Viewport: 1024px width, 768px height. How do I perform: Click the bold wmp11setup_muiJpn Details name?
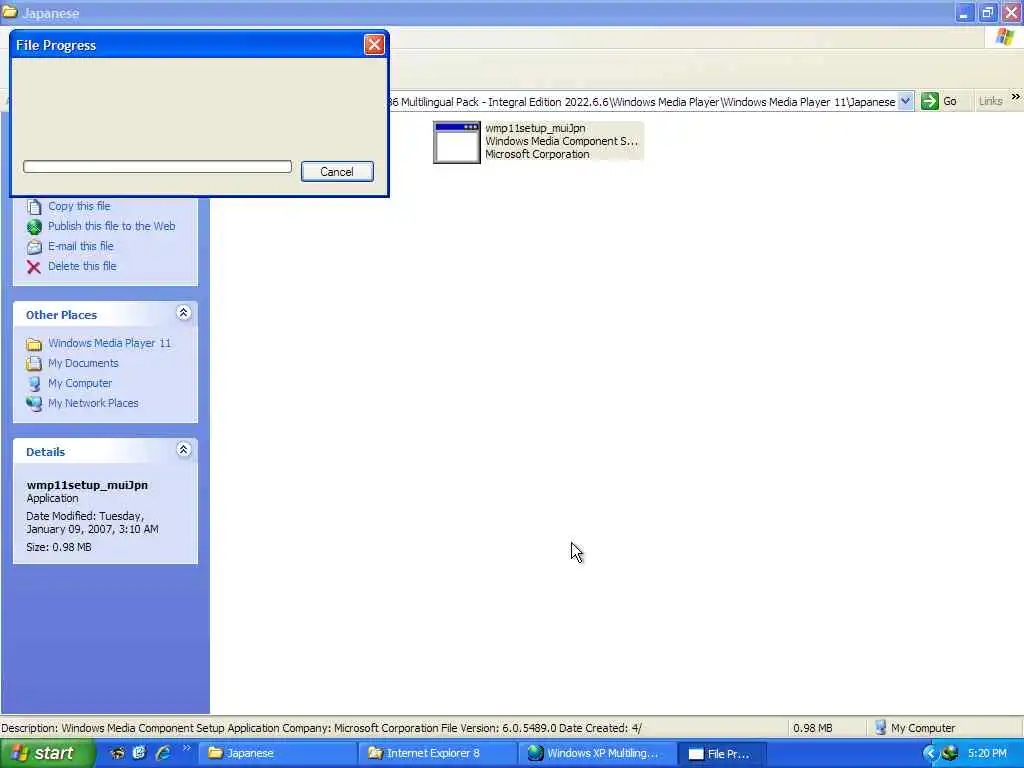coord(87,485)
